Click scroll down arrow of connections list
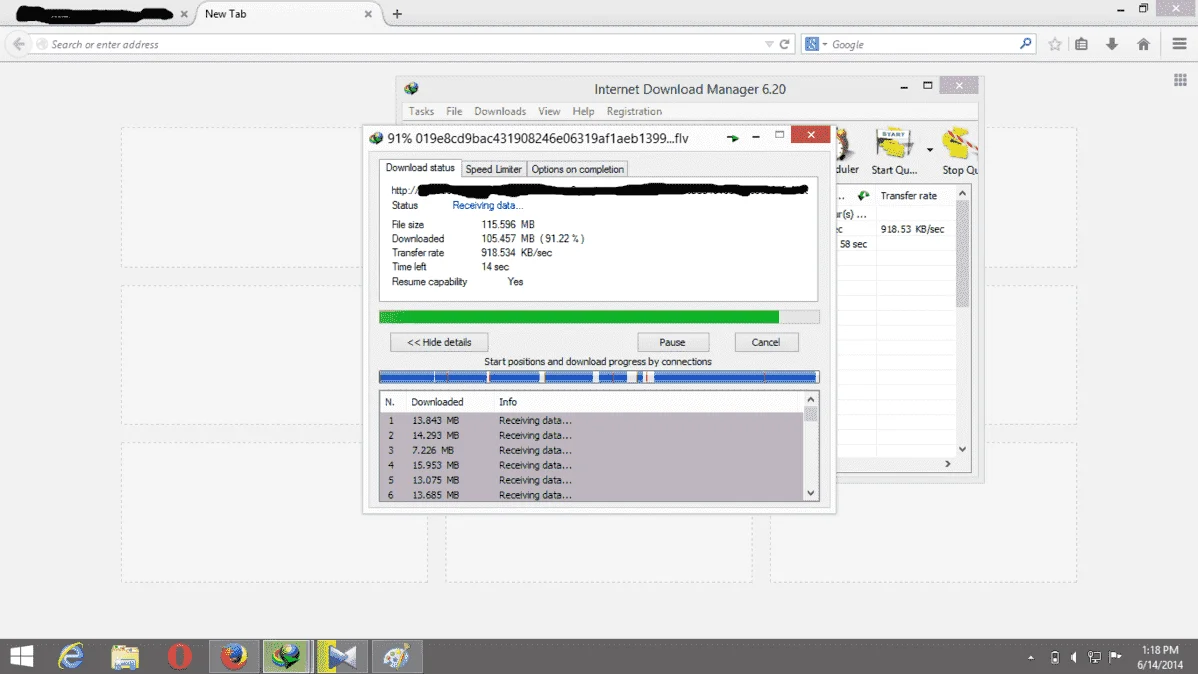Image resolution: width=1198 pixels, height=674 pixels. 811,494
